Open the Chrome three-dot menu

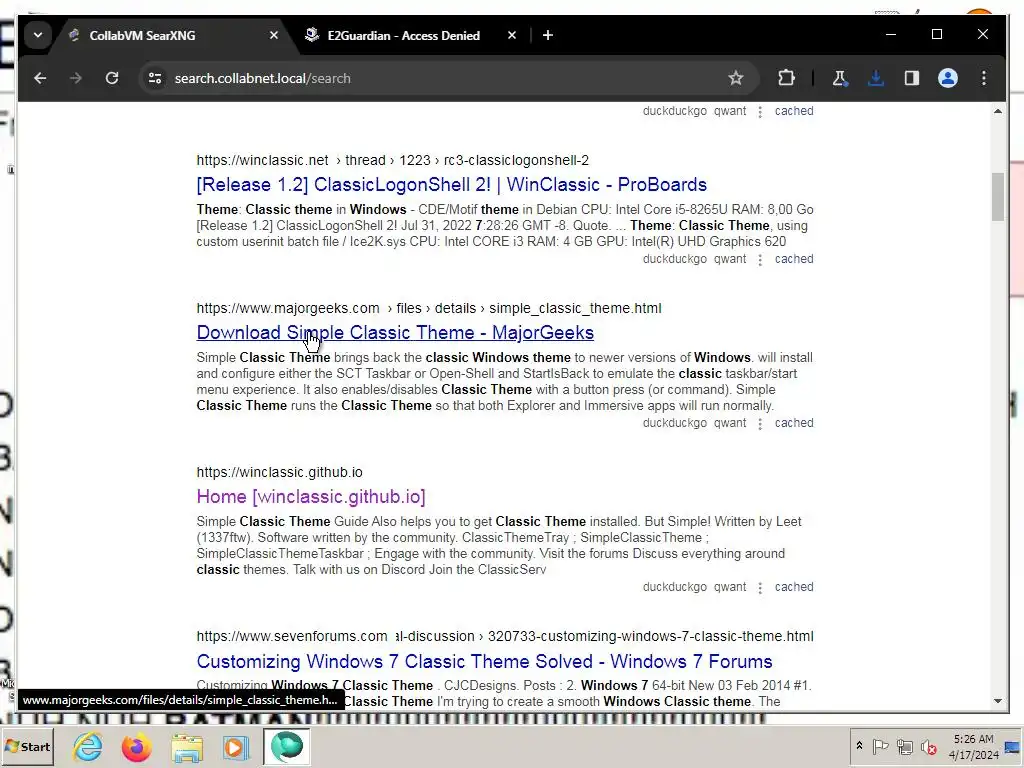pos(984,78)
